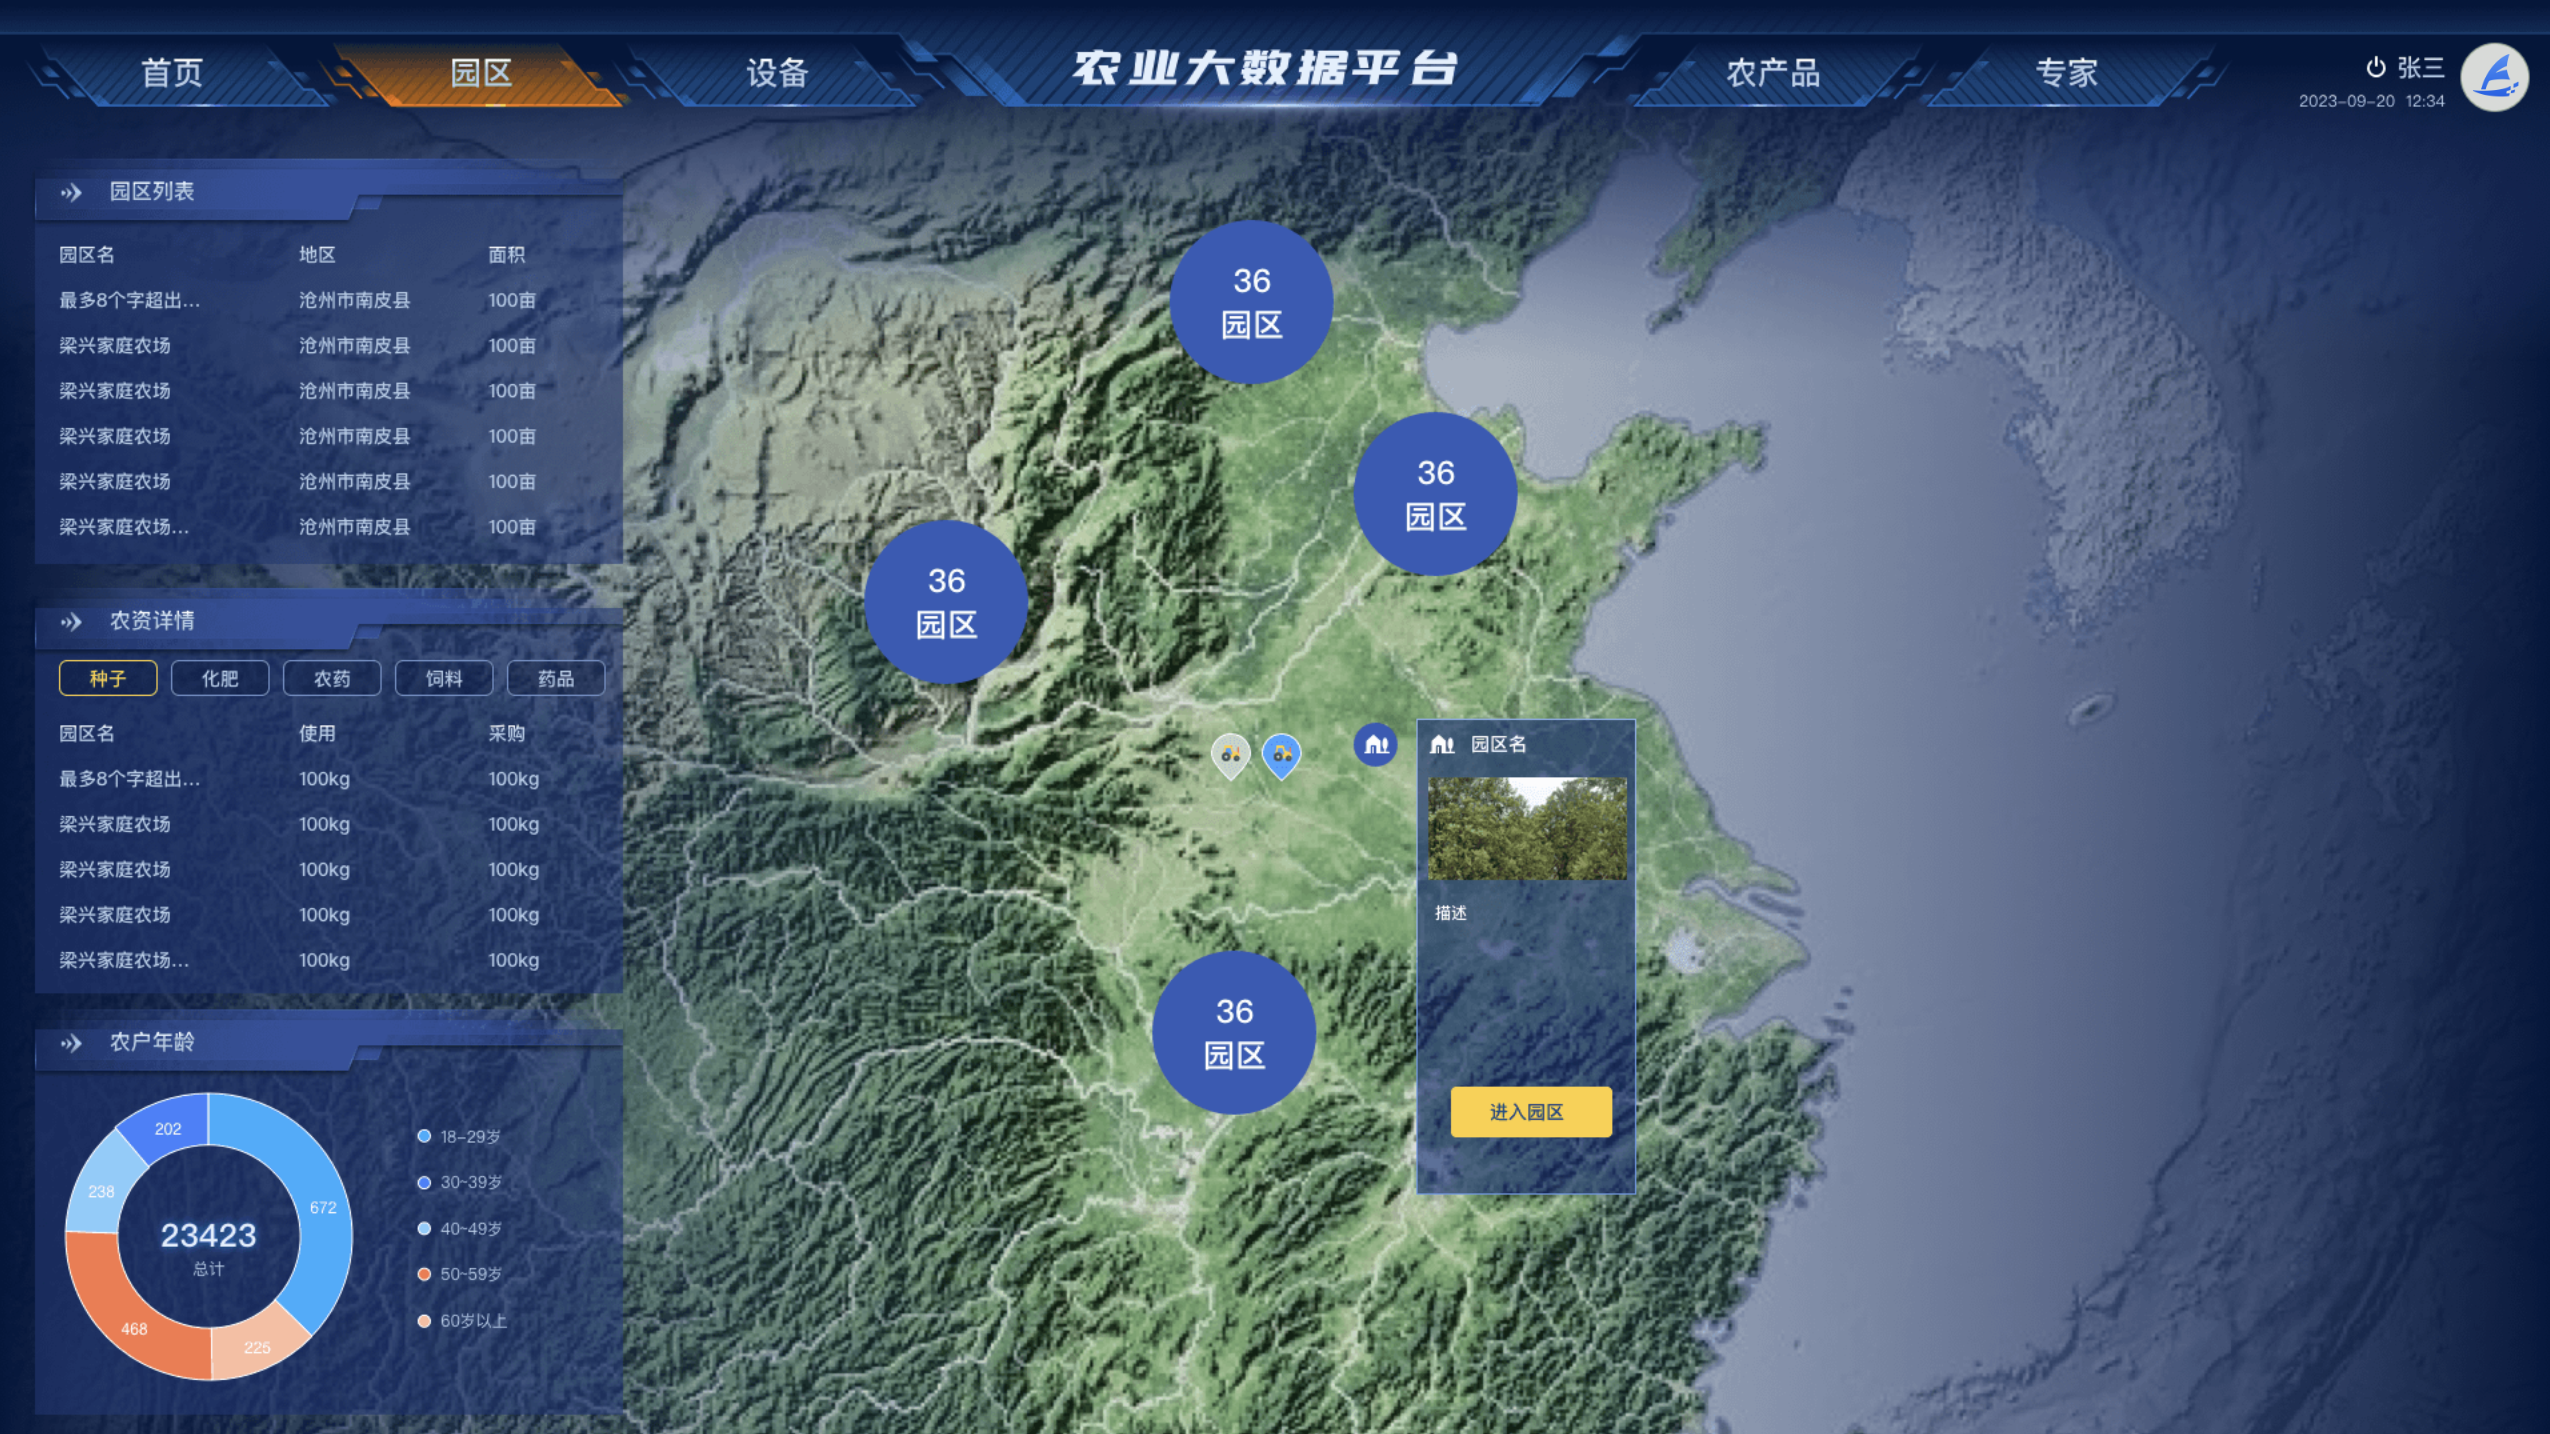Open the tree photo thumbnail in popup
The height and width of the screenshot is (1434, 2550).
point(1526,828)
